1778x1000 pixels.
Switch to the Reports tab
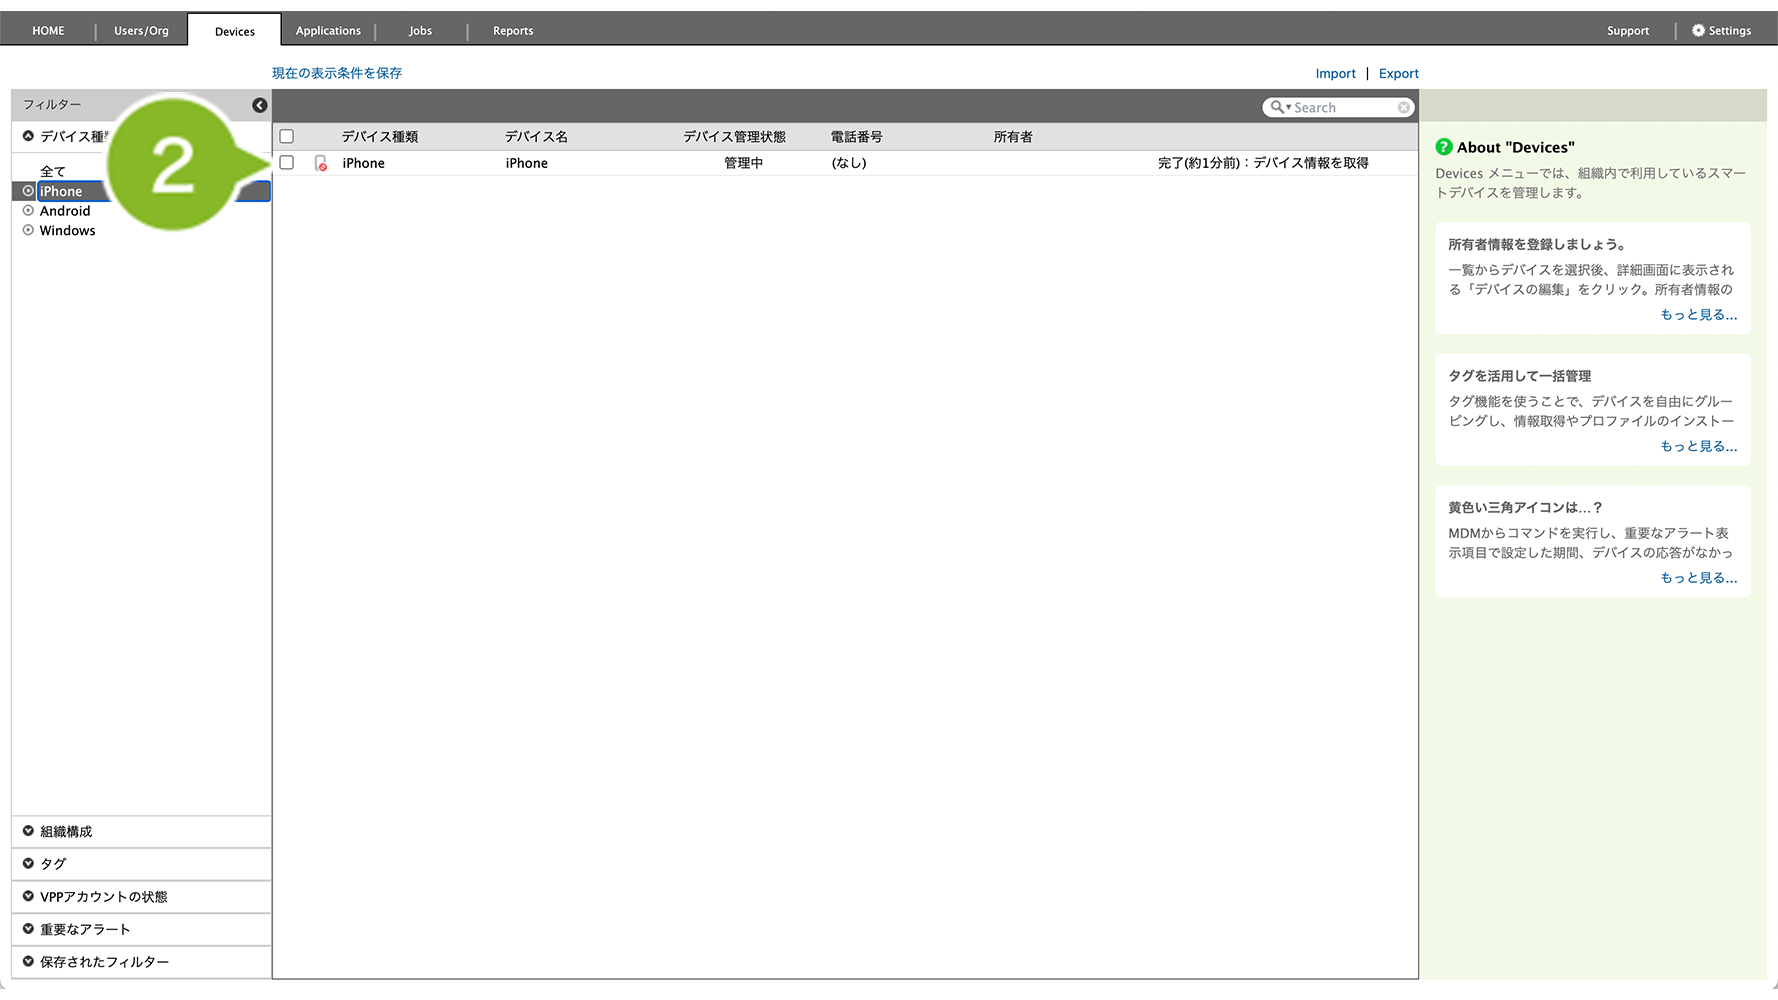click(x=513, y=31)
